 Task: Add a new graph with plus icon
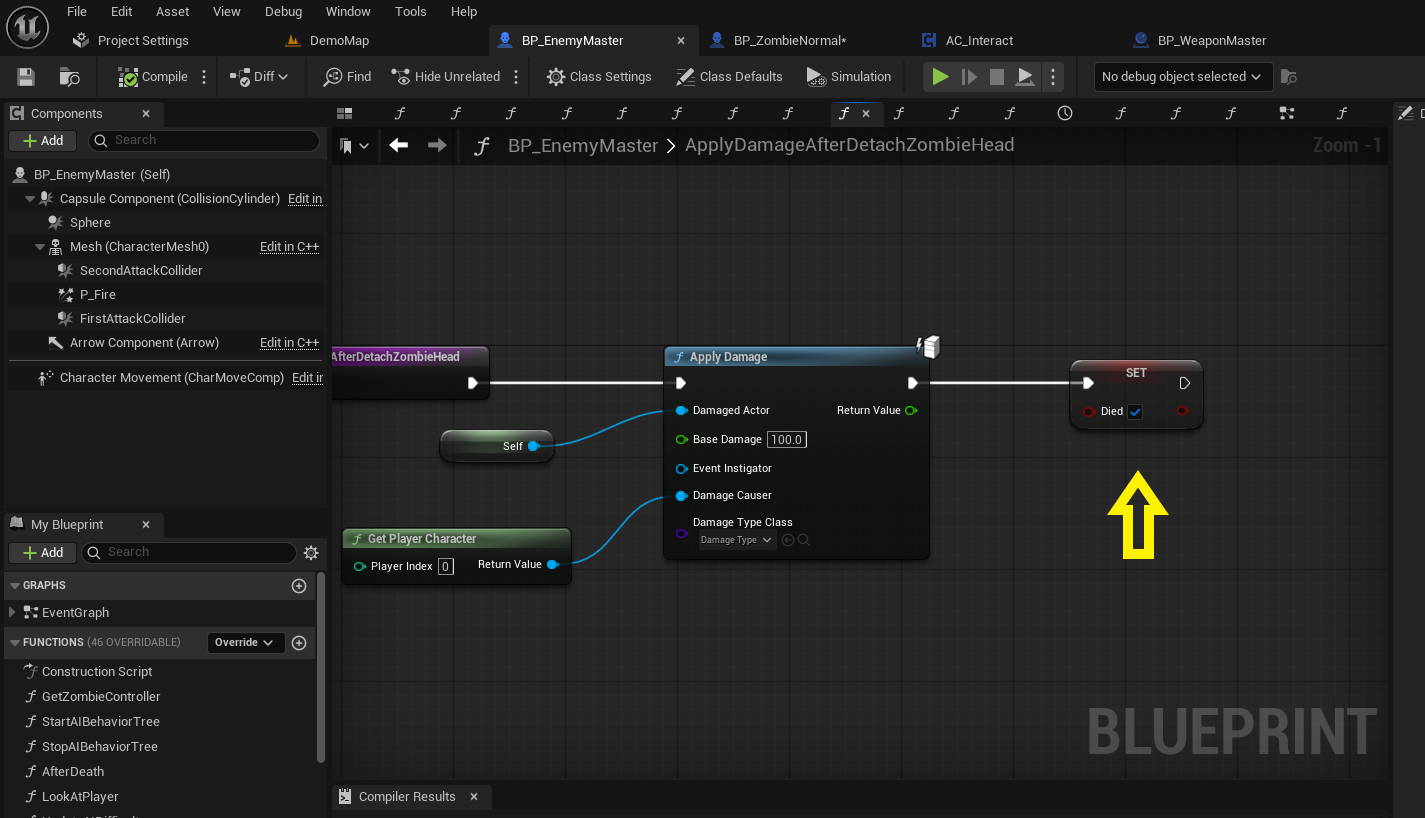pos(298,586)
